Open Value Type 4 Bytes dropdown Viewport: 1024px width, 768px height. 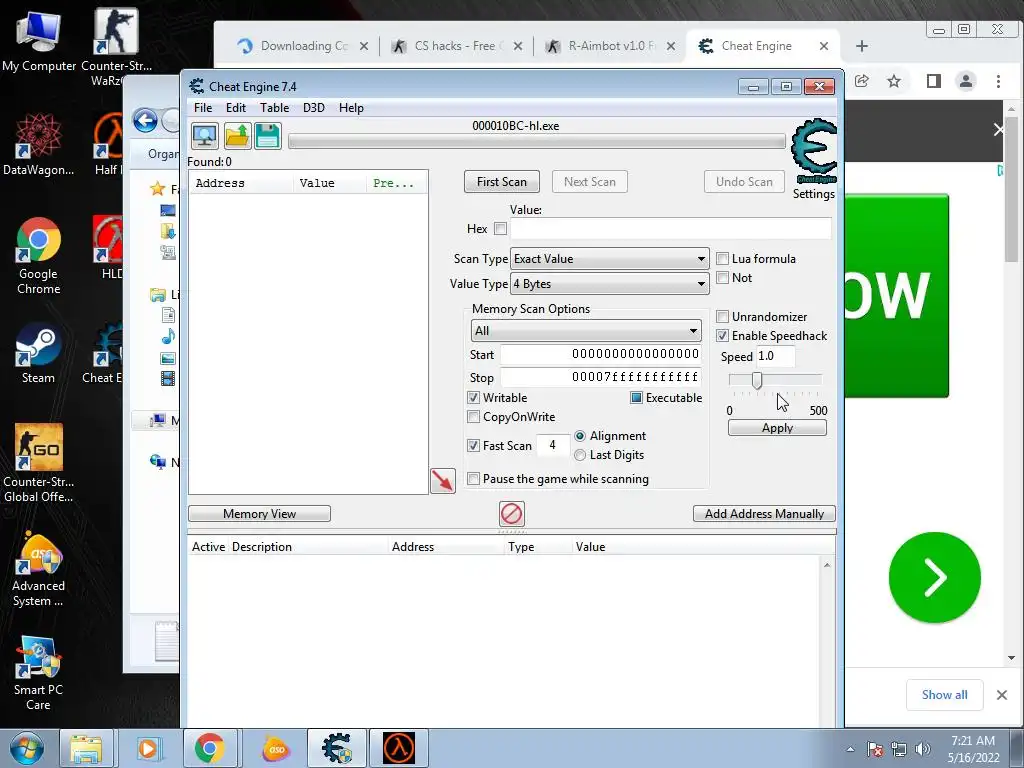[x=609, y=284]
